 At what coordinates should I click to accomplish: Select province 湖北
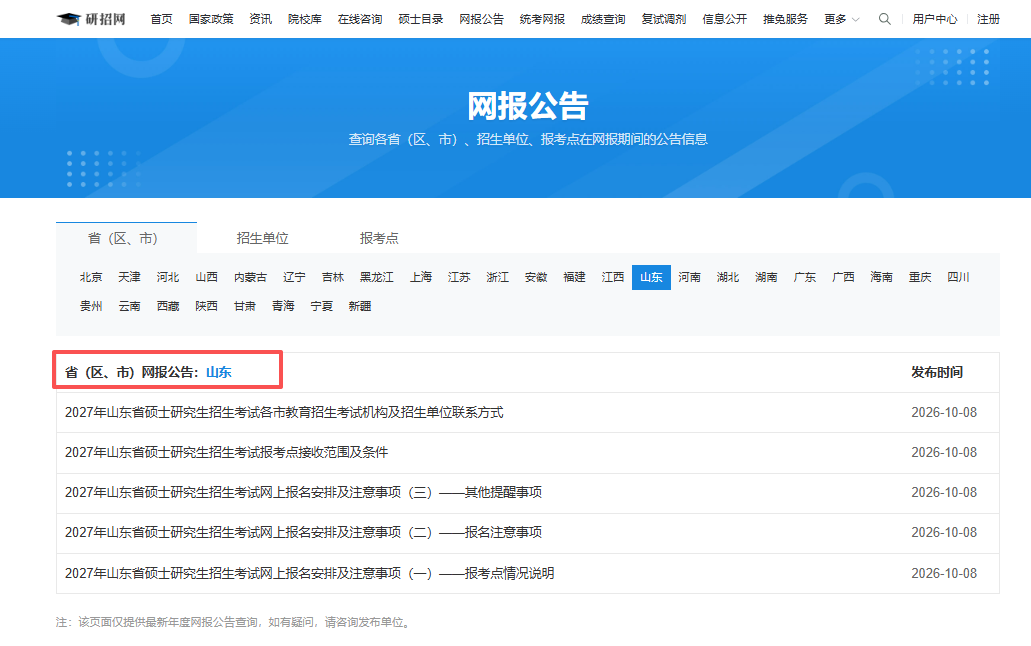point(728,277)
